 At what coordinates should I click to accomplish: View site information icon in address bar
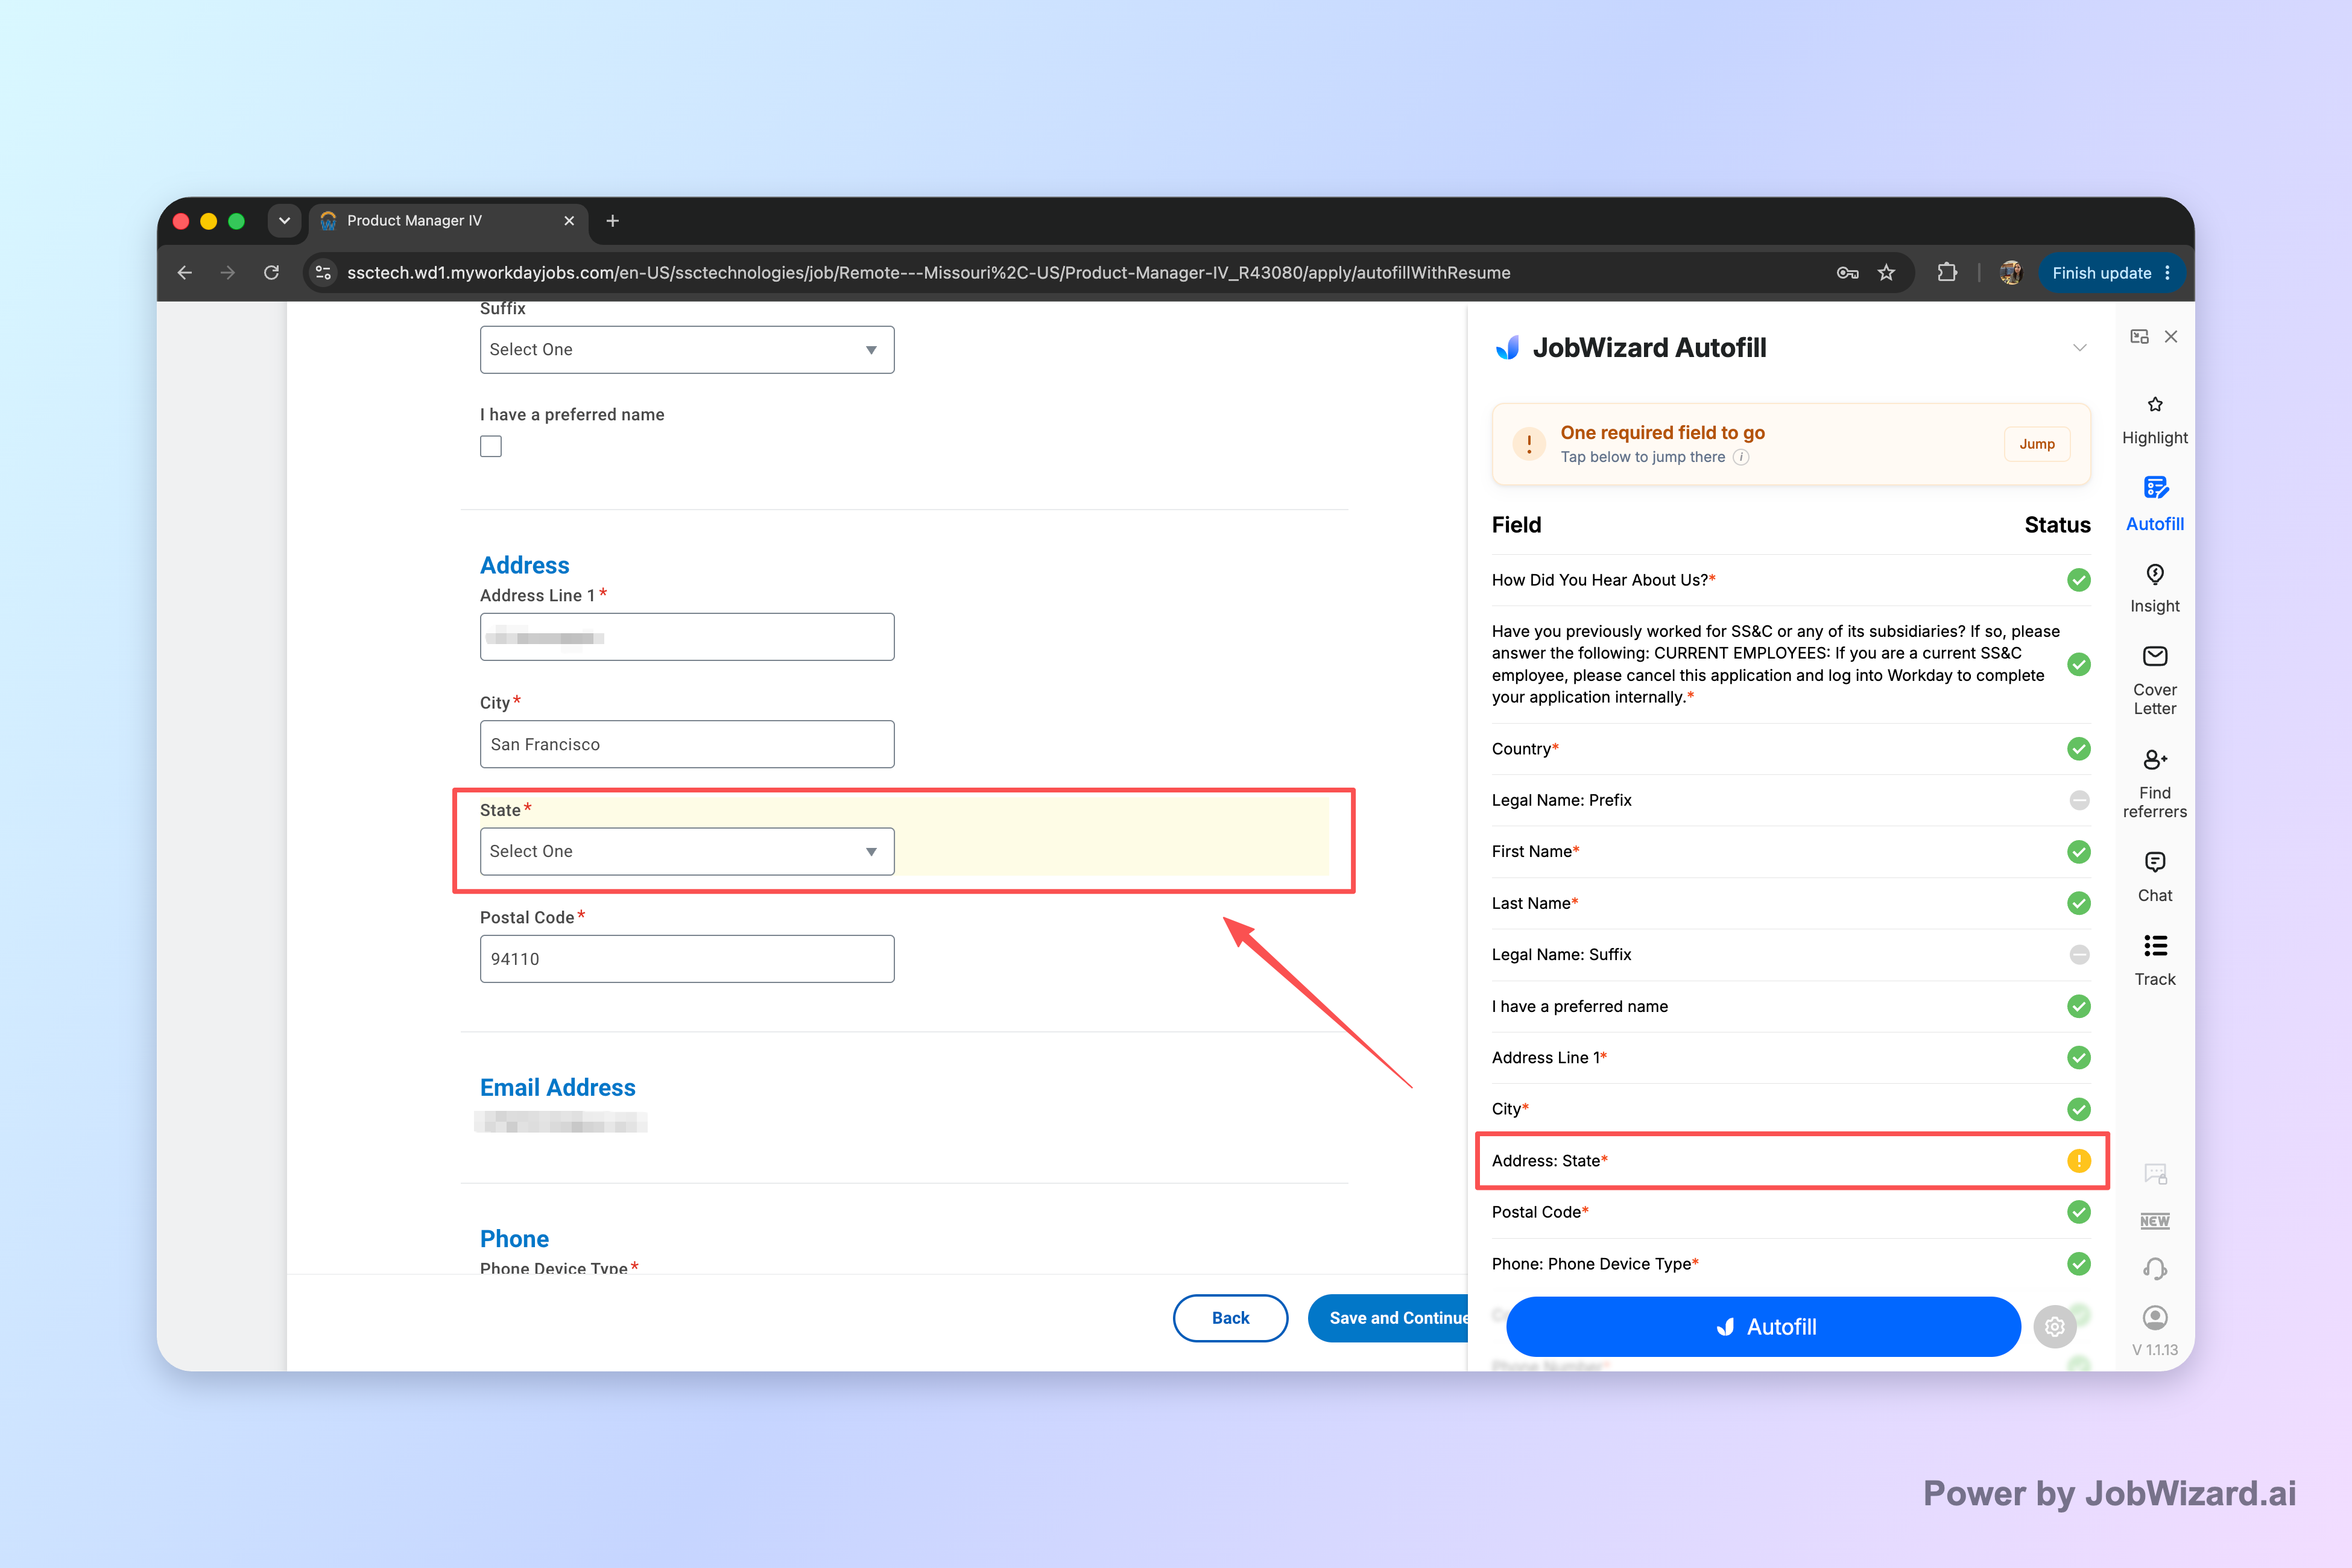[x=323, y=273]
